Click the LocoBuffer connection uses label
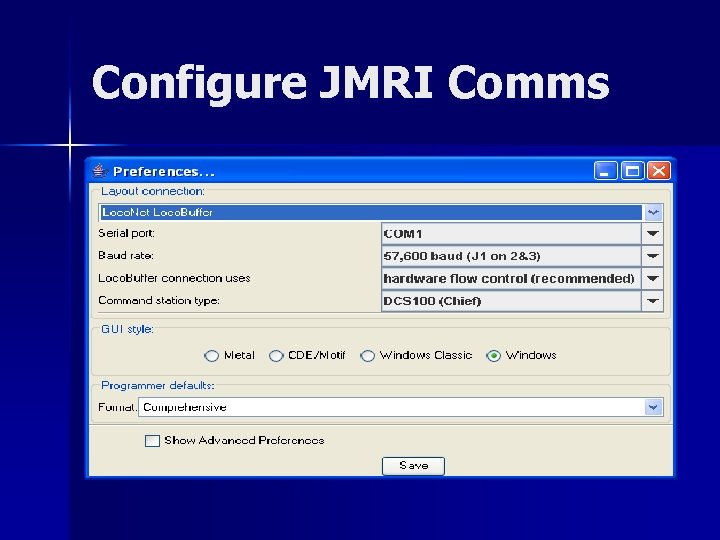The image size is (720, 540). pos(174,278)
